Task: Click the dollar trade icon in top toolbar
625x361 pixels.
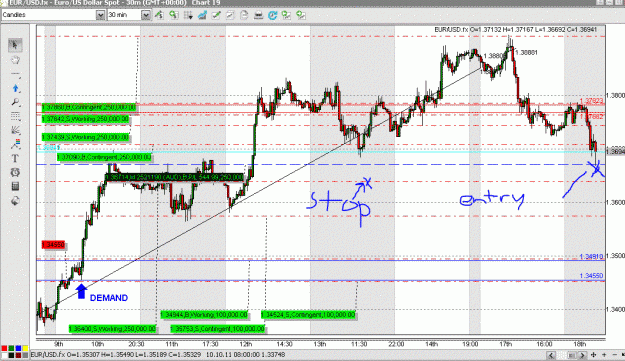Action: [159, 15]
